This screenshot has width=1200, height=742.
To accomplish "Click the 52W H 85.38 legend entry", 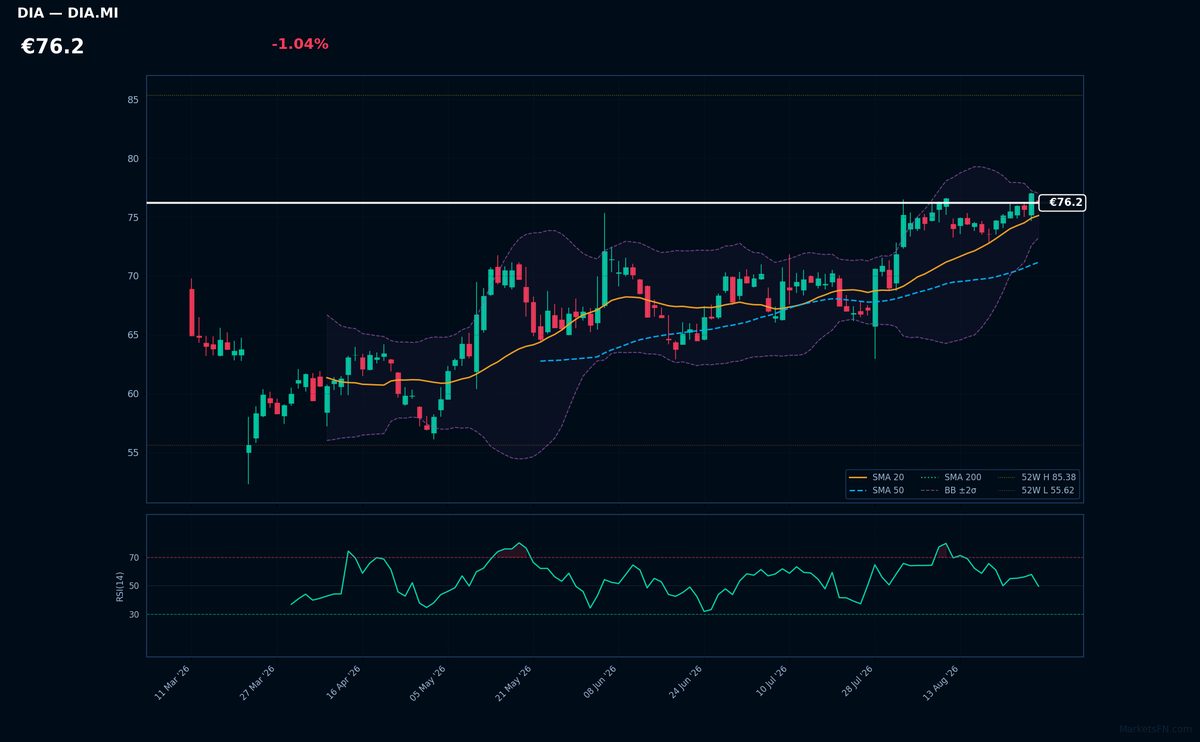I will point(1037,478).
